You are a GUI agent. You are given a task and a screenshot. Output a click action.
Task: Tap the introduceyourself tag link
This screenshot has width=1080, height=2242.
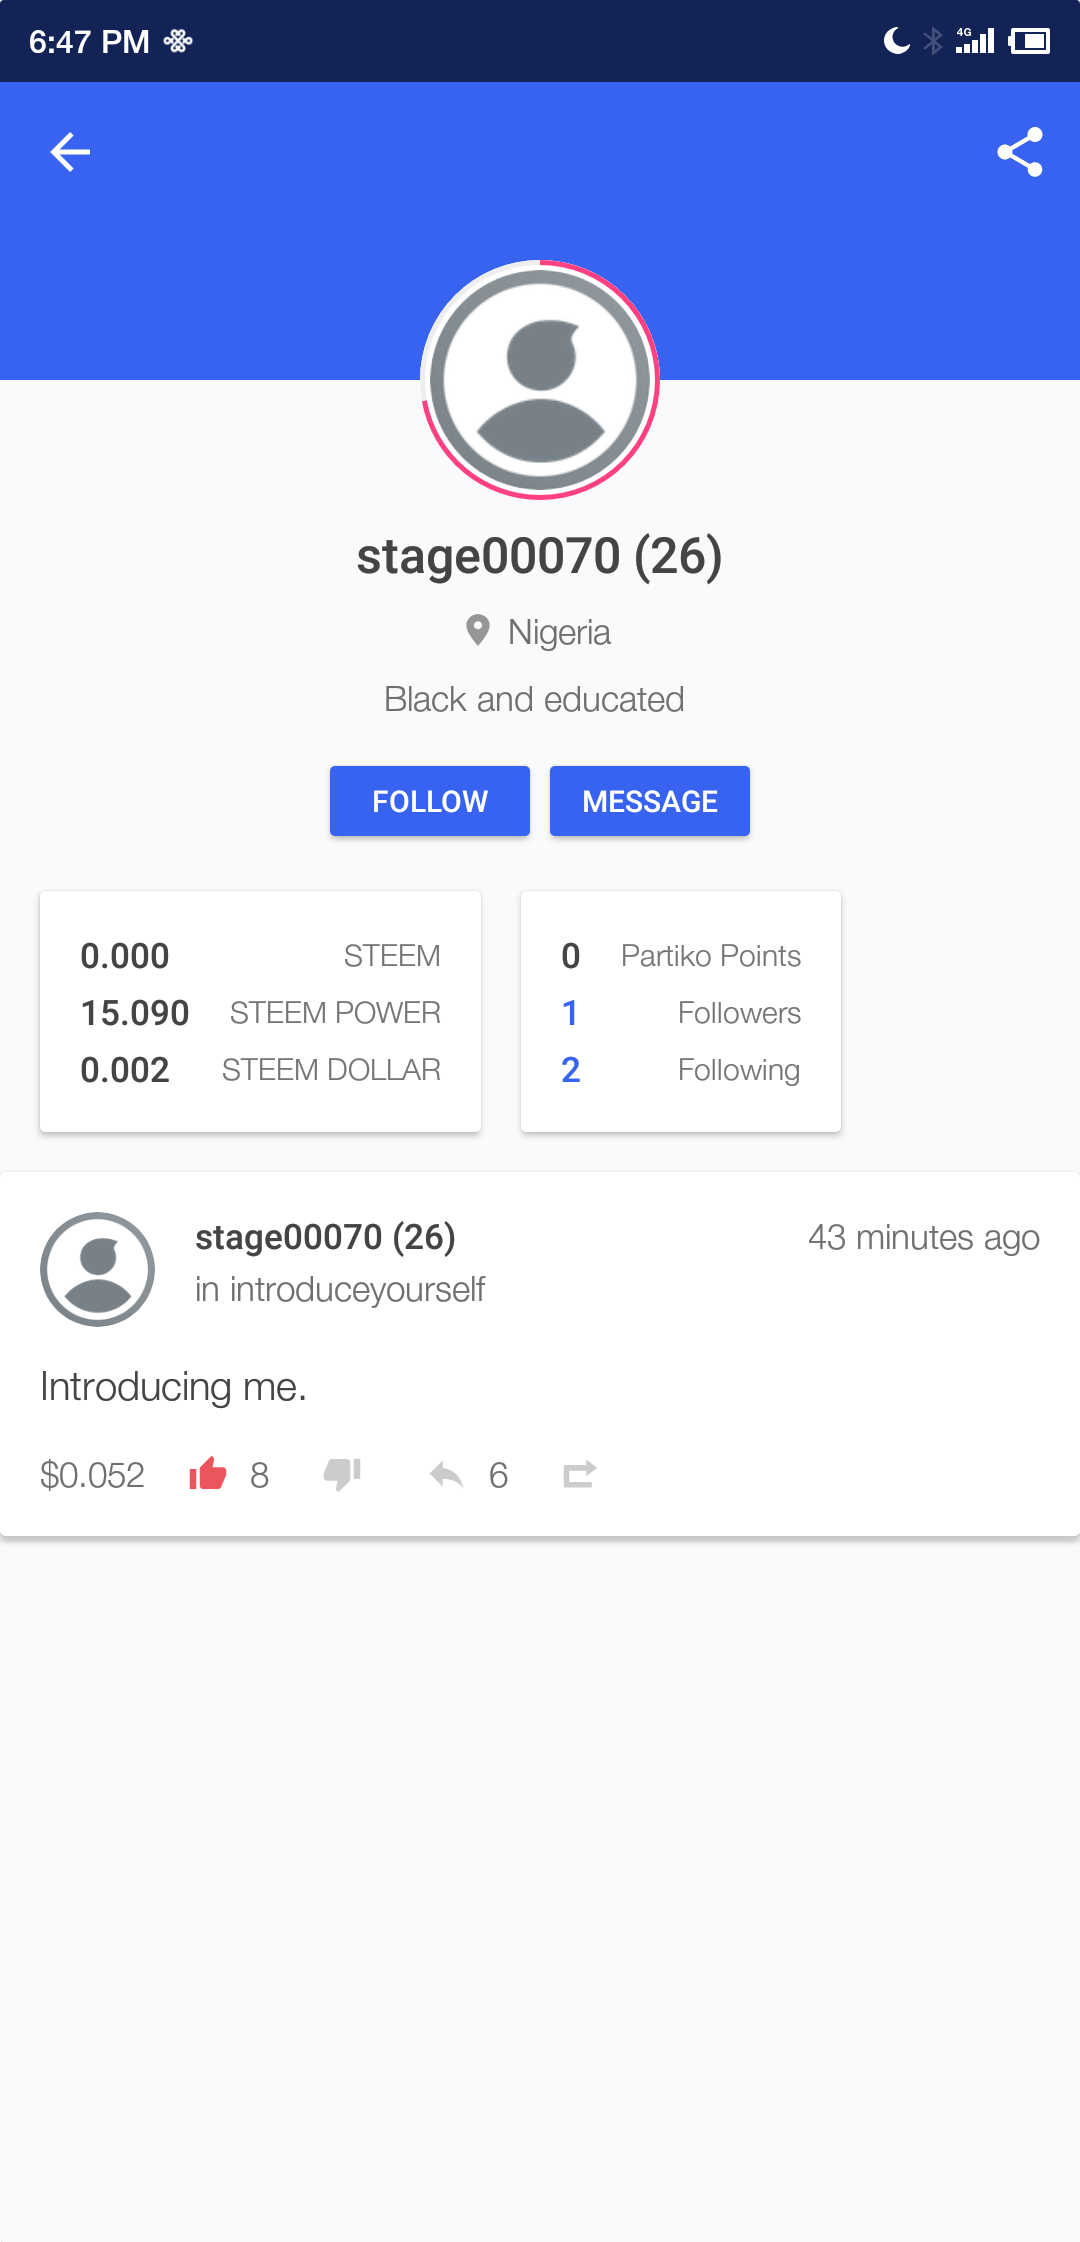coord(356,1290)
